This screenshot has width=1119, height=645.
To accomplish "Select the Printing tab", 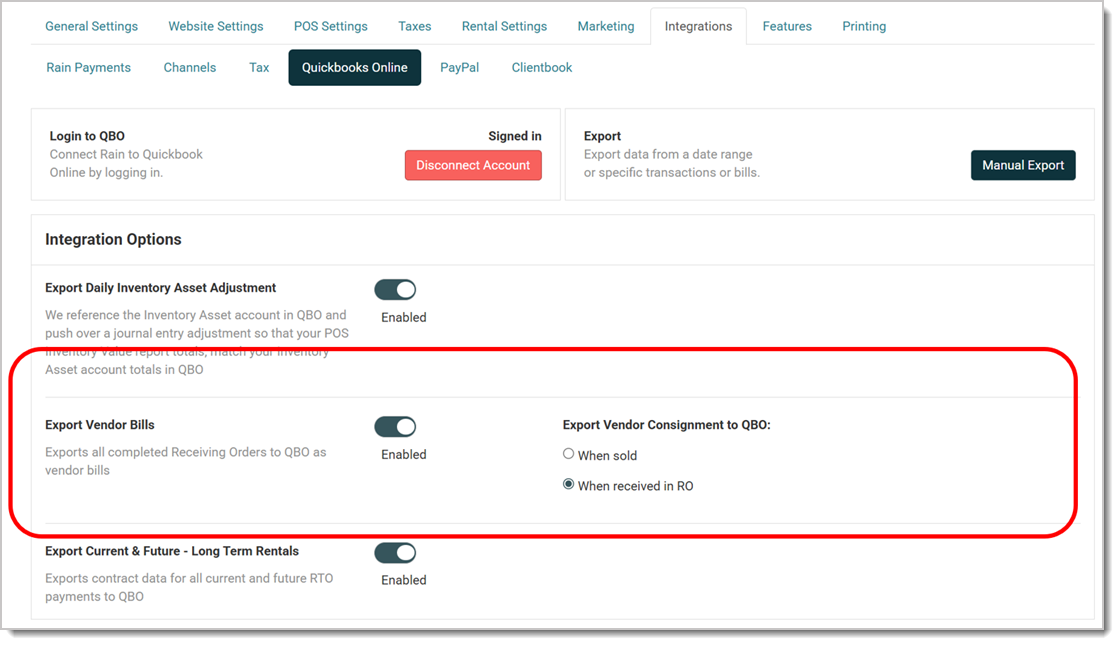I will tap(863, 26).
